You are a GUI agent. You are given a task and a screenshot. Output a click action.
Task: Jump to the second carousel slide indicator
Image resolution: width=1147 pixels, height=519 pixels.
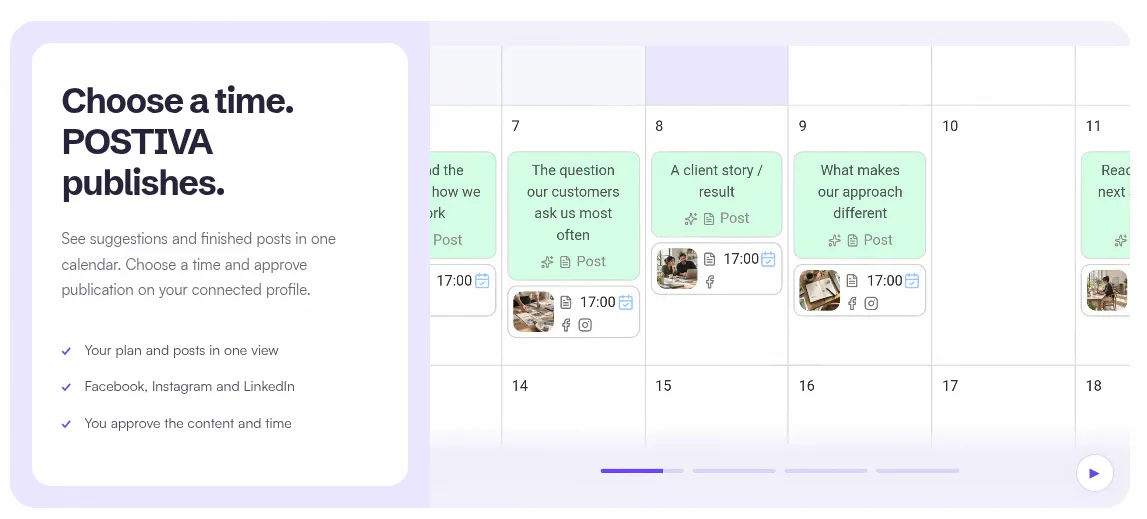point(734,471)
